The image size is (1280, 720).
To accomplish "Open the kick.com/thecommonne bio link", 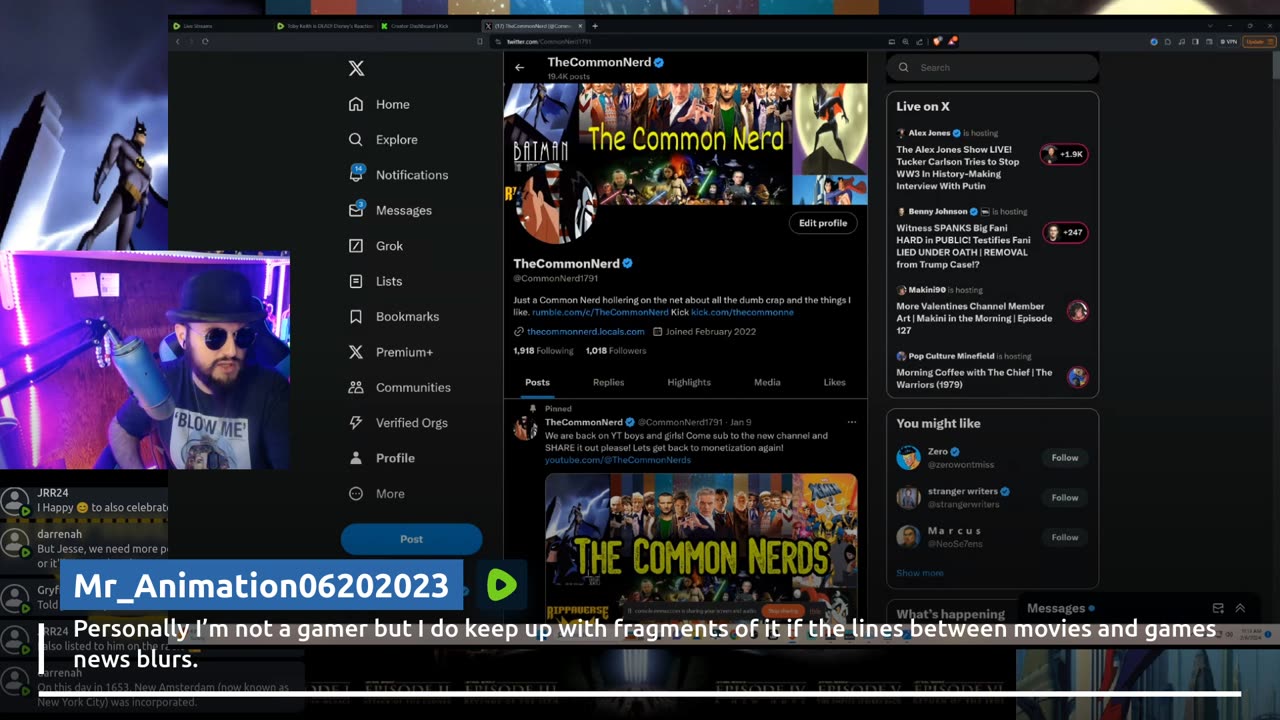I will point(742,312).
